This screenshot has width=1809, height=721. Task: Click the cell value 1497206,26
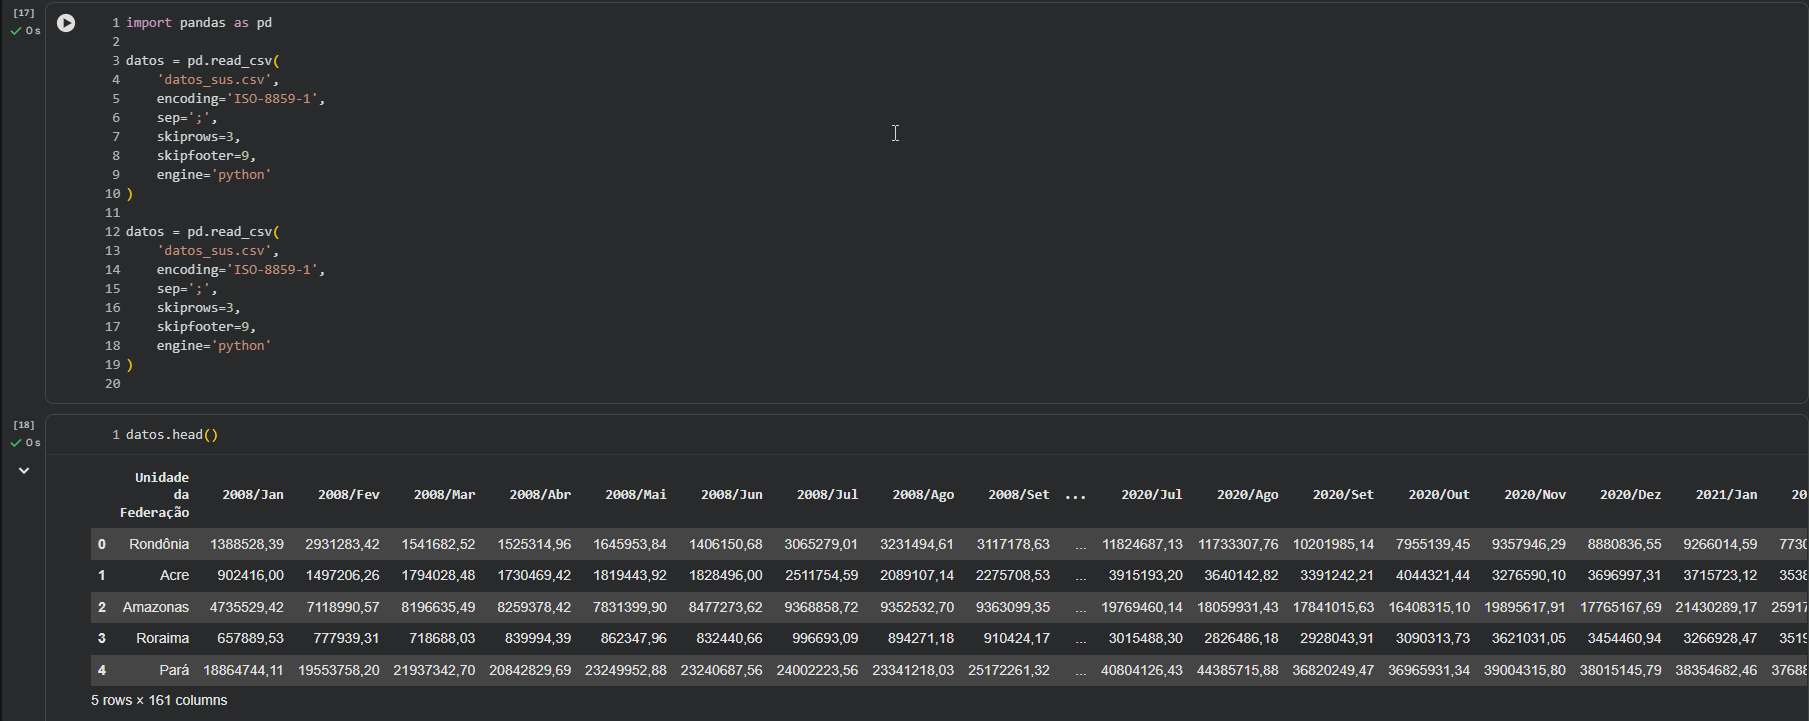(x=343, y=576)
